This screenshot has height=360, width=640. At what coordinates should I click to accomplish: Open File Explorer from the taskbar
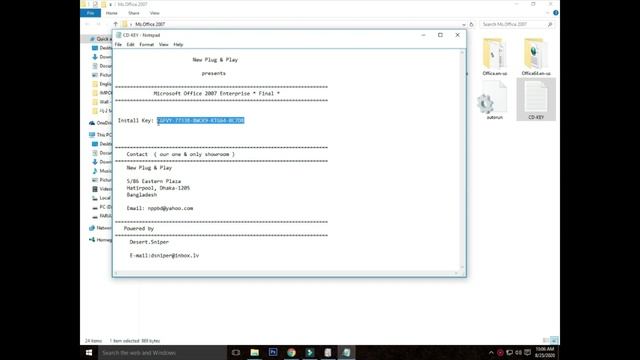tap(255, 353)
